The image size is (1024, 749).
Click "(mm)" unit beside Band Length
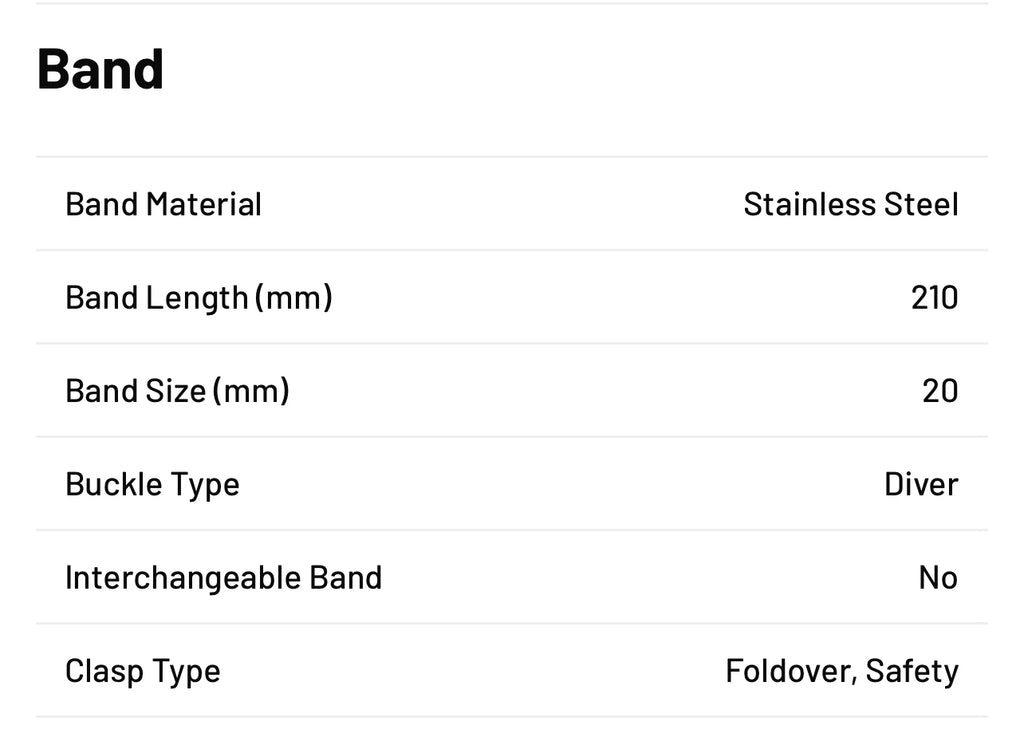293,297
